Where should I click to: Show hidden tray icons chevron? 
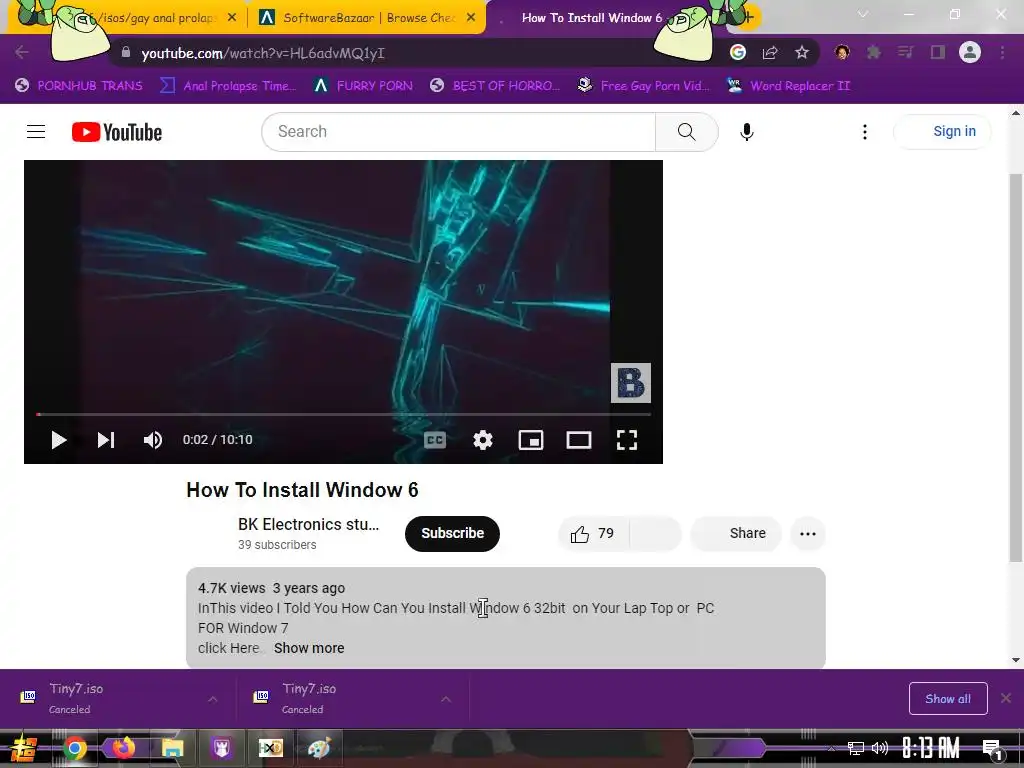click(x=831, y=748)
